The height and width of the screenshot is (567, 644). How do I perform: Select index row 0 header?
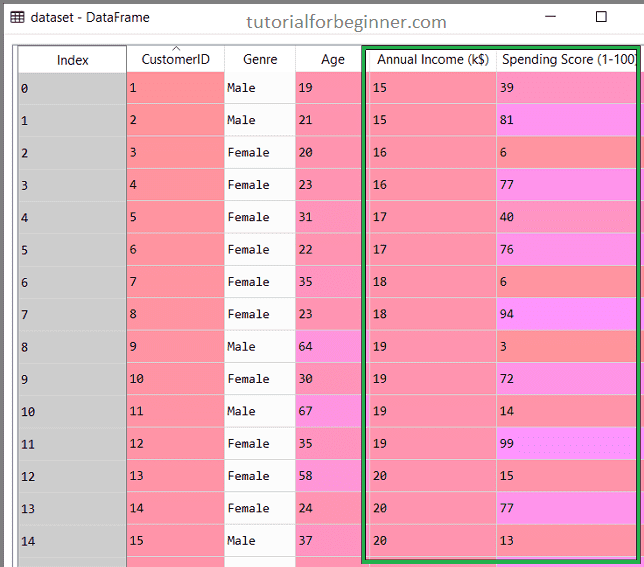72,88
